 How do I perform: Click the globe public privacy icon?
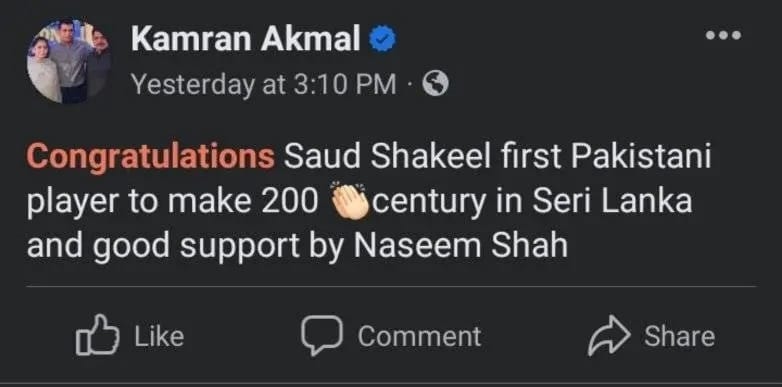coord(435,84)
